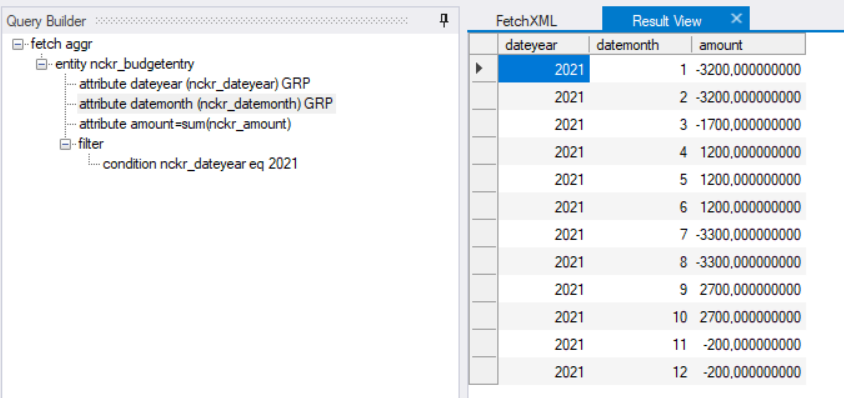The height and width of the screenshot is (398, 844).
Task: Click amount cell in month 9 row
Action: tap(749, 289)
